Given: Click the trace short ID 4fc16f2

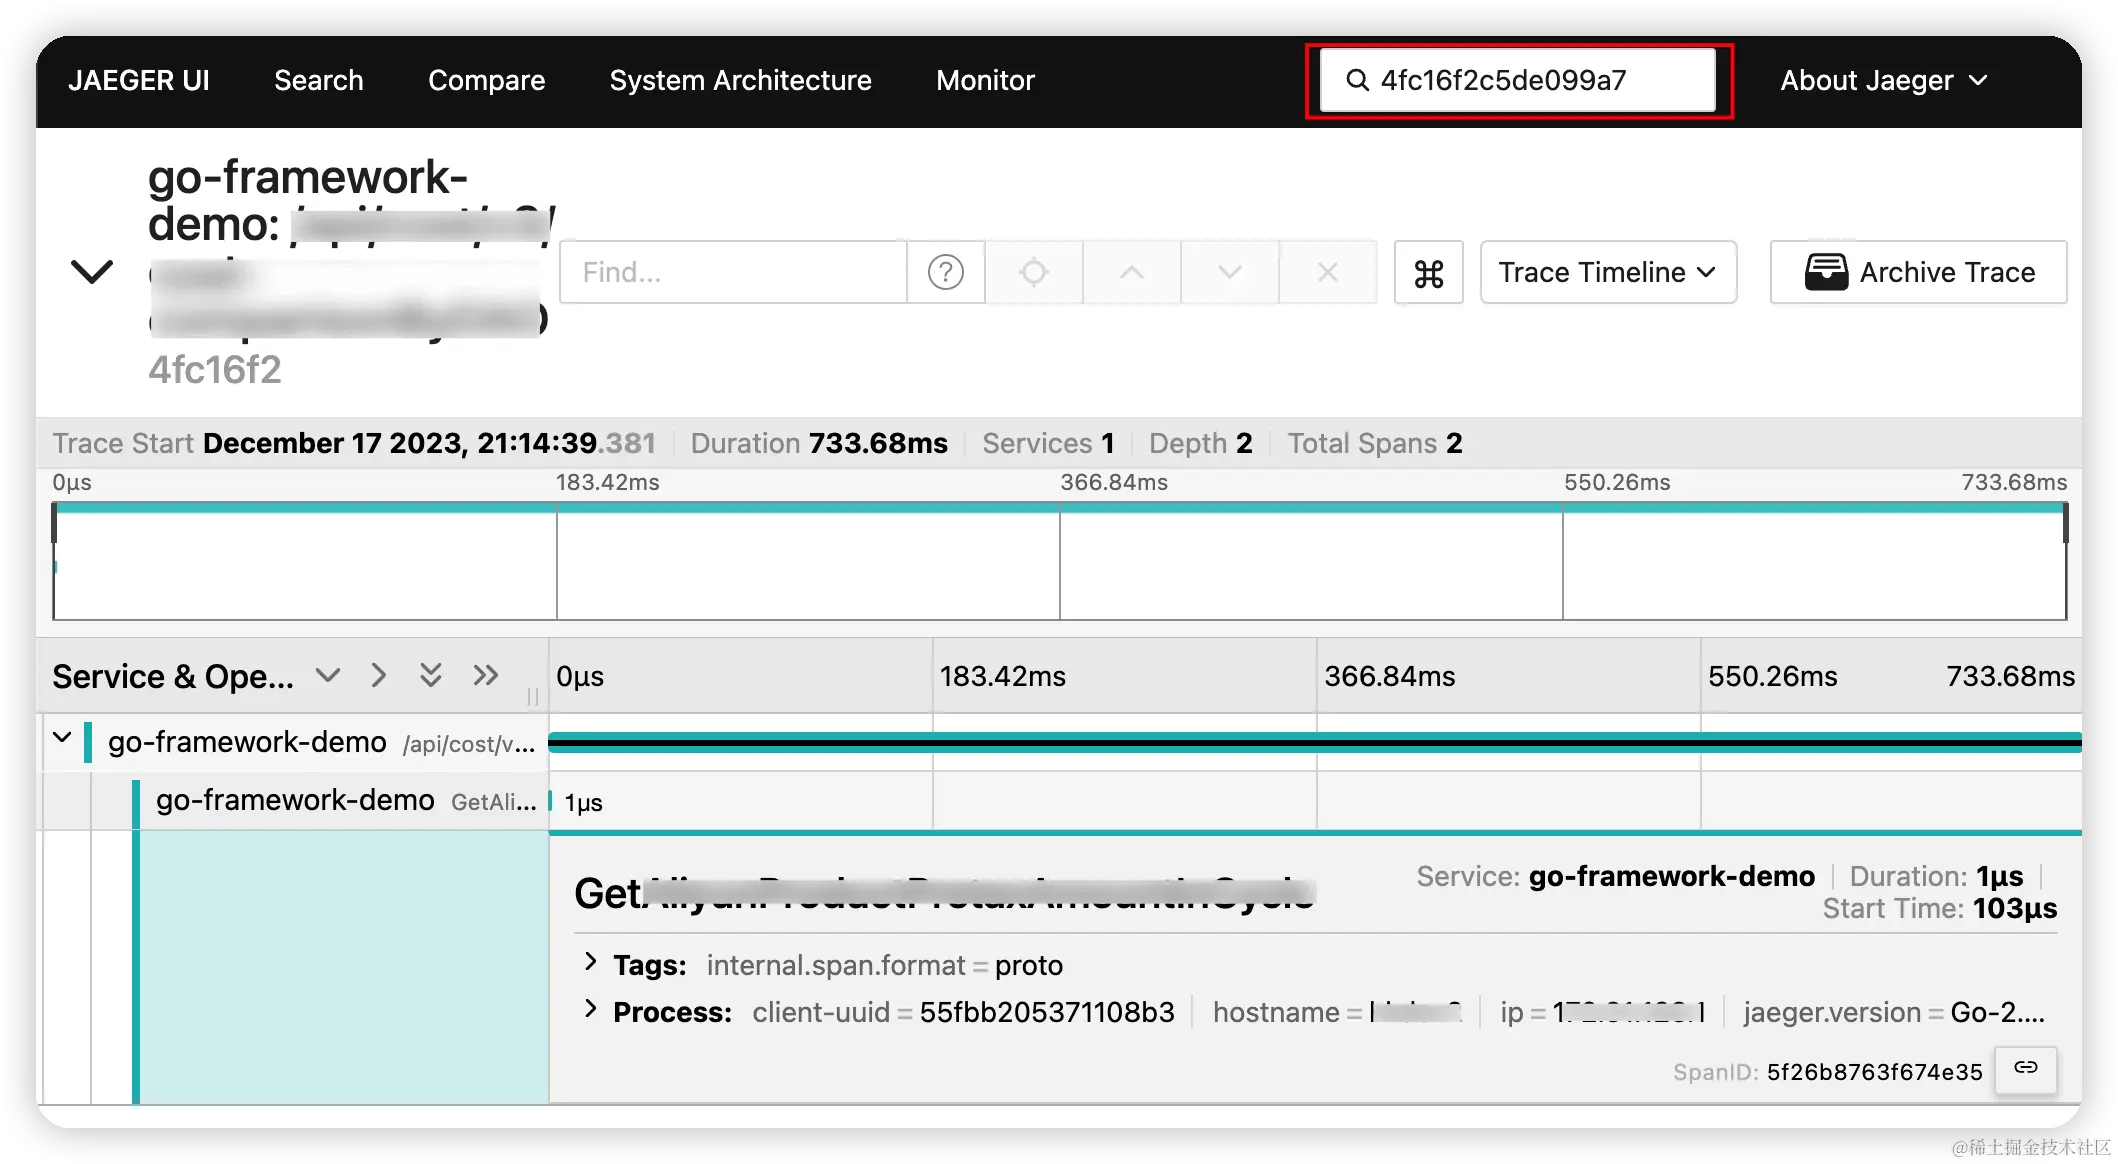Looking at the screenshot, I should click(x=215, y=370).
